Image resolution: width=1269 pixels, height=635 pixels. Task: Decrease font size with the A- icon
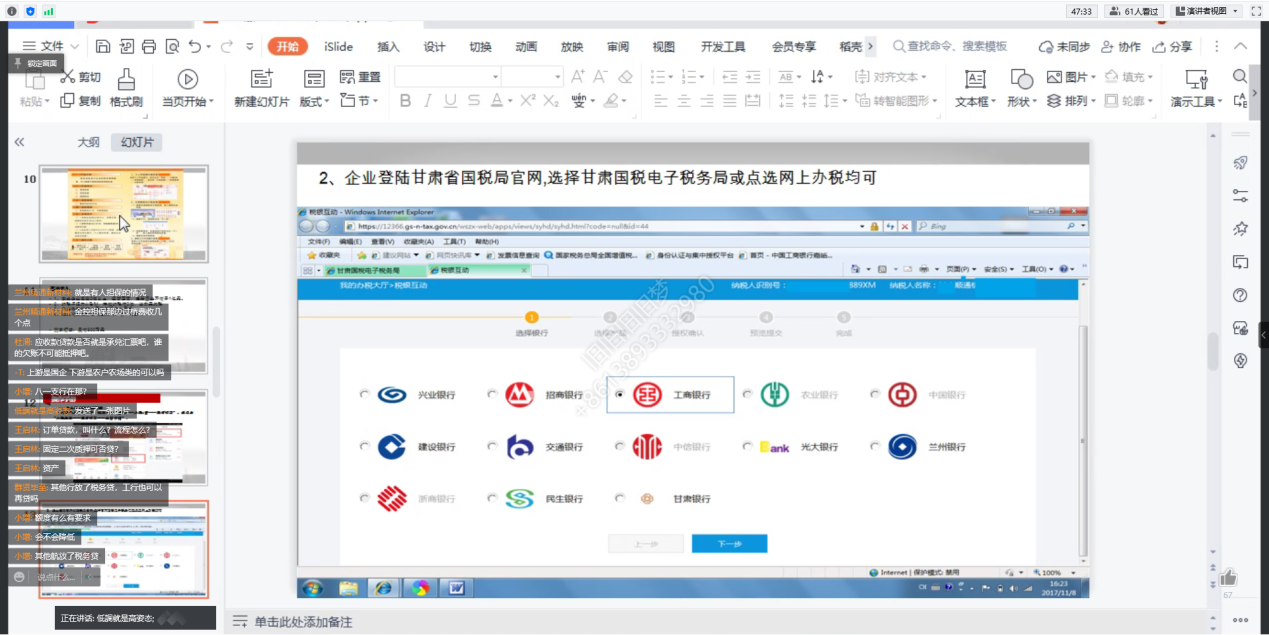pos(601,77)
